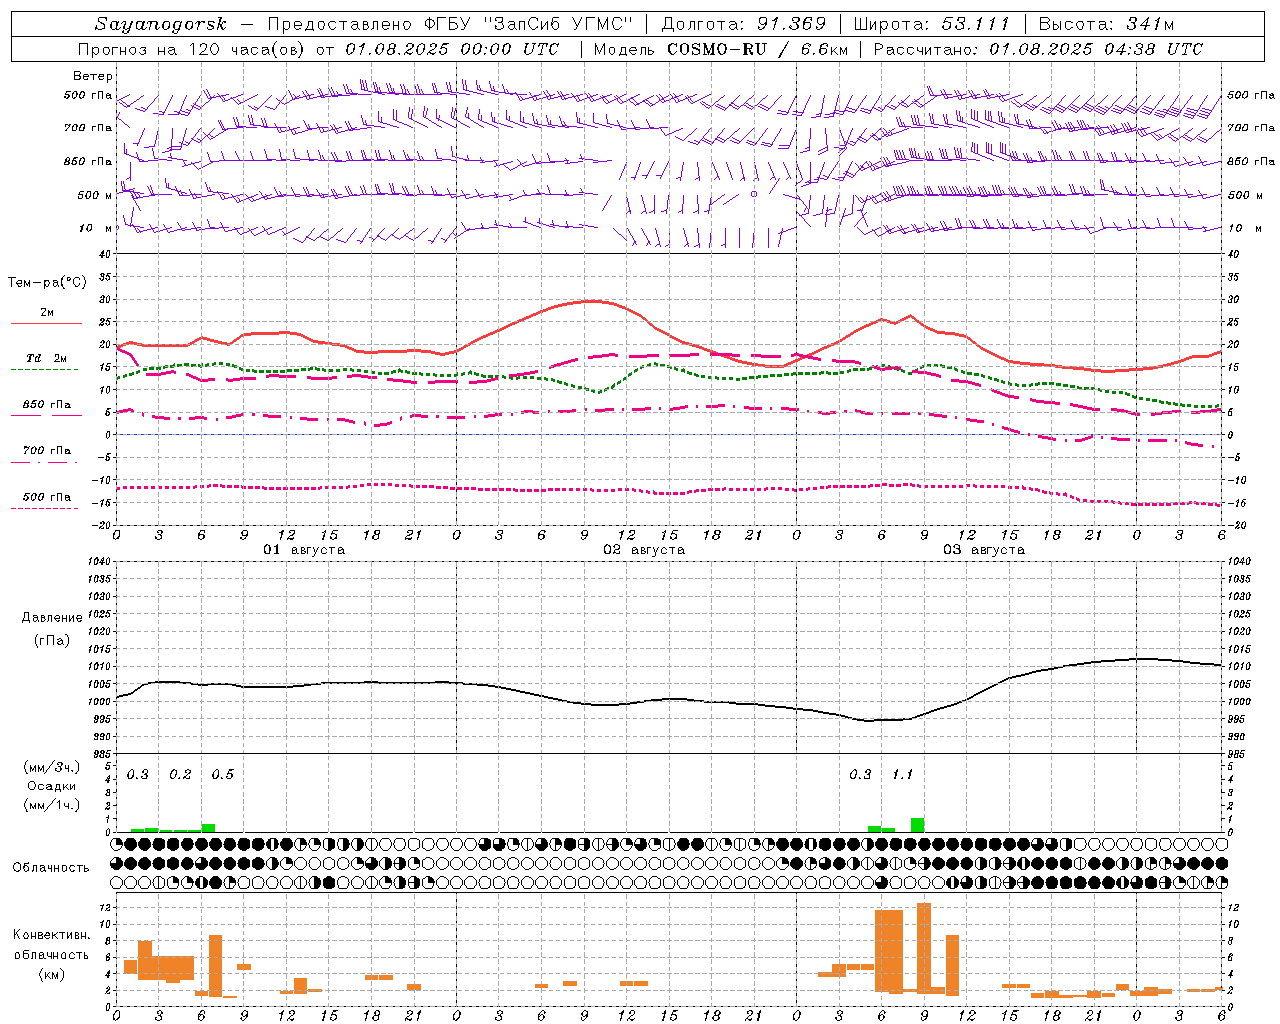
Task: Click the date label "03 августа"
Action: [984, 550]
